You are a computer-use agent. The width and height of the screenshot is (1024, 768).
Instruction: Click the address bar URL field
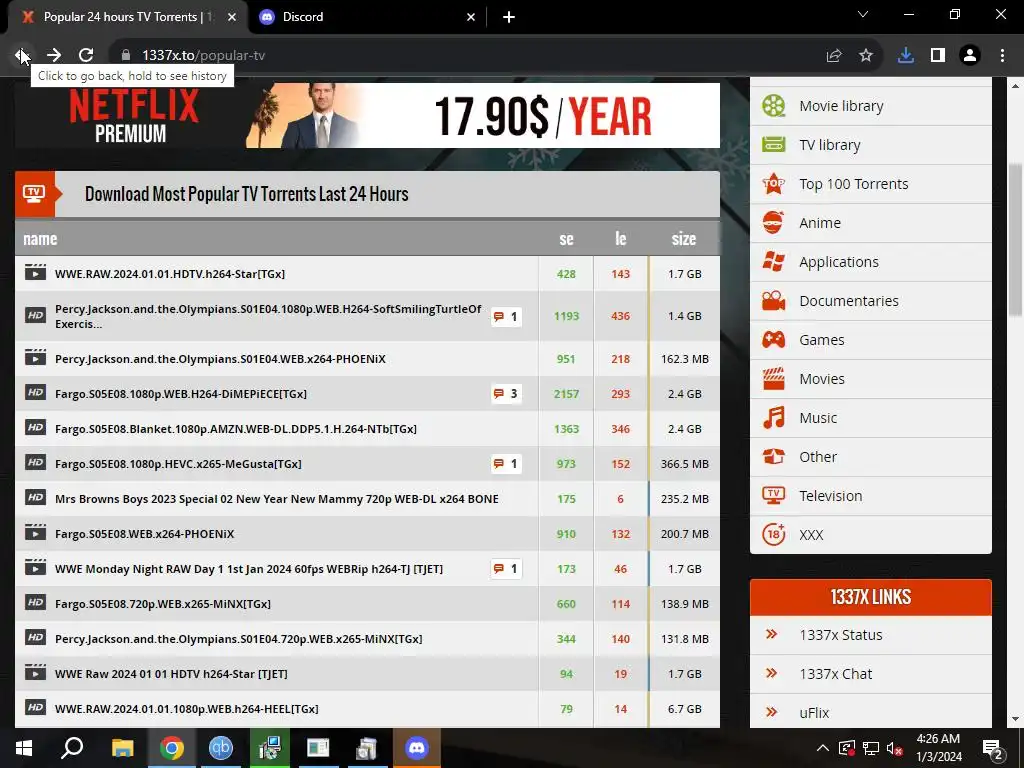click(x=470, y=56)
